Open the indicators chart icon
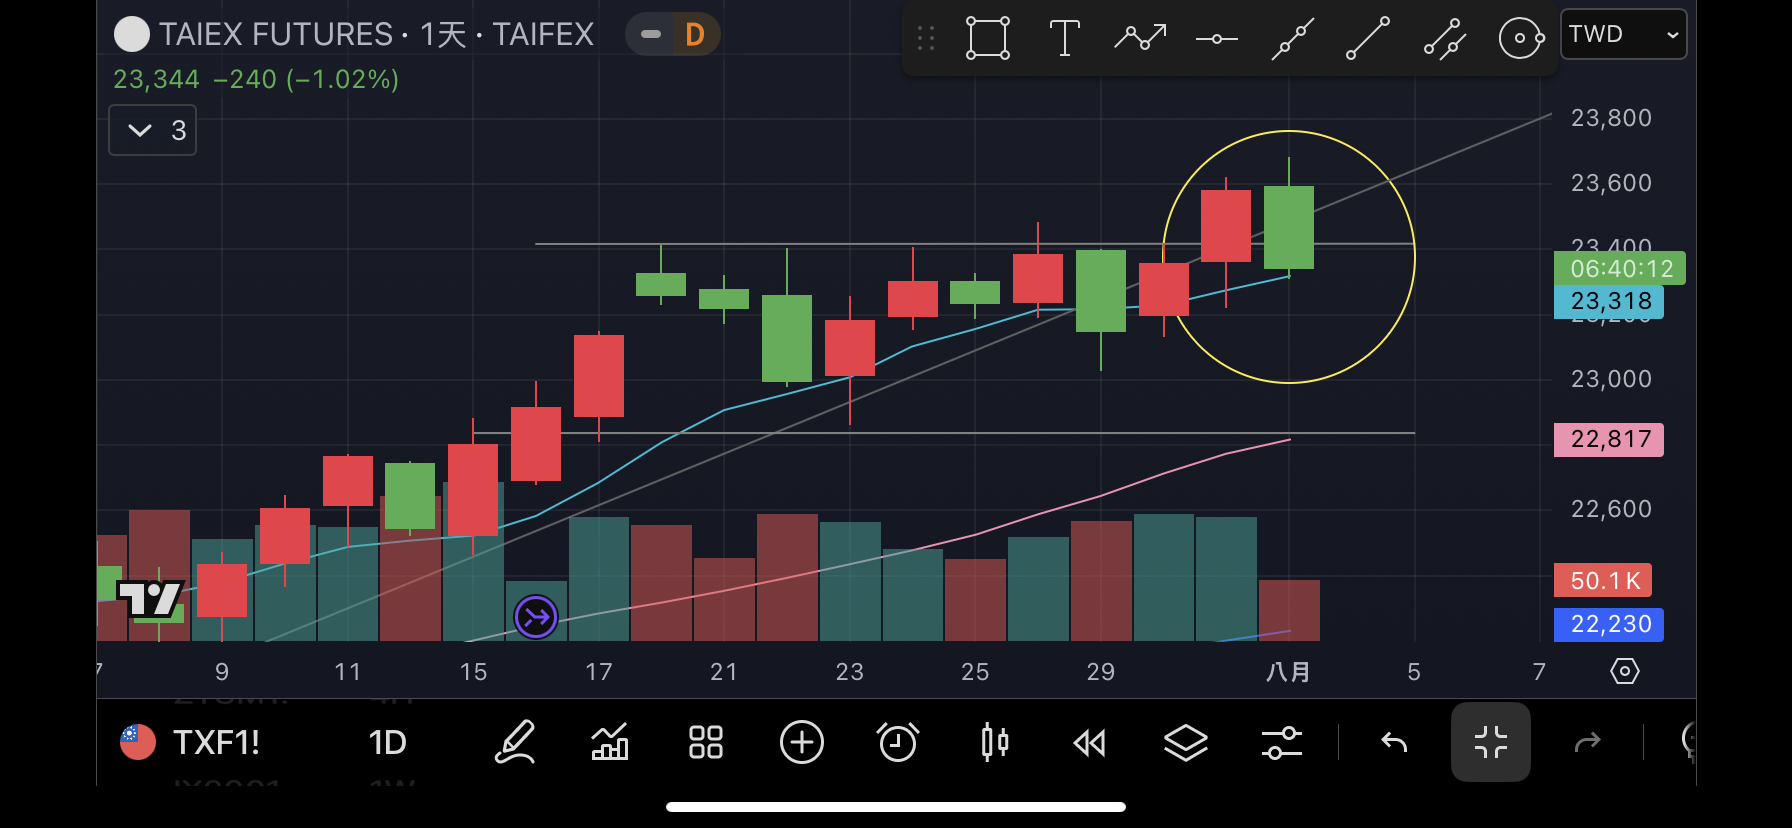Viewport: 1792px width, 828px height. [610, 743]
